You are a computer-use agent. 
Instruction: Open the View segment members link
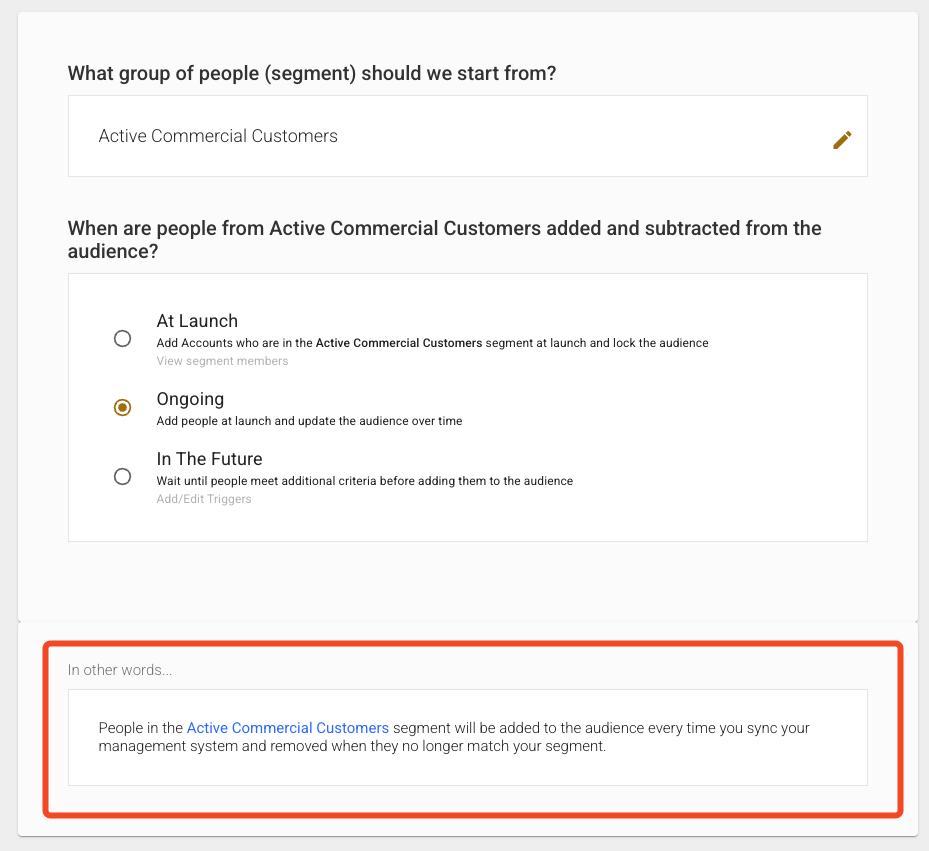222,361
